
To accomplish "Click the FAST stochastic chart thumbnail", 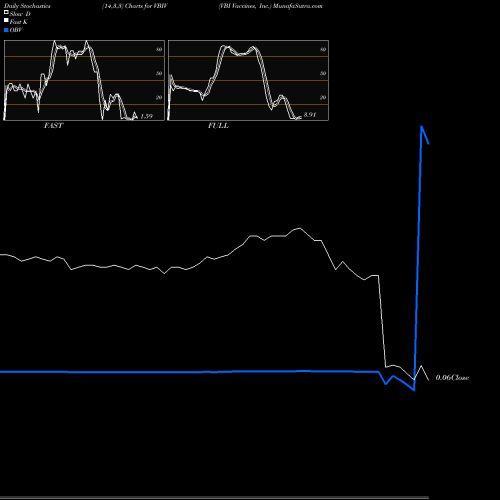I will (x=84, y=80).
